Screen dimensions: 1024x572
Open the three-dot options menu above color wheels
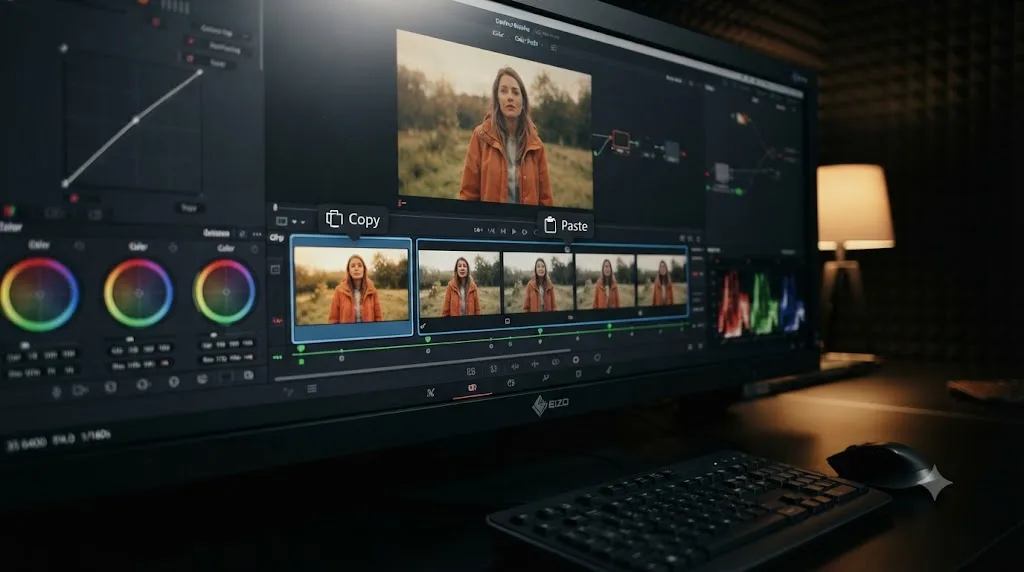tap(257, 234)
